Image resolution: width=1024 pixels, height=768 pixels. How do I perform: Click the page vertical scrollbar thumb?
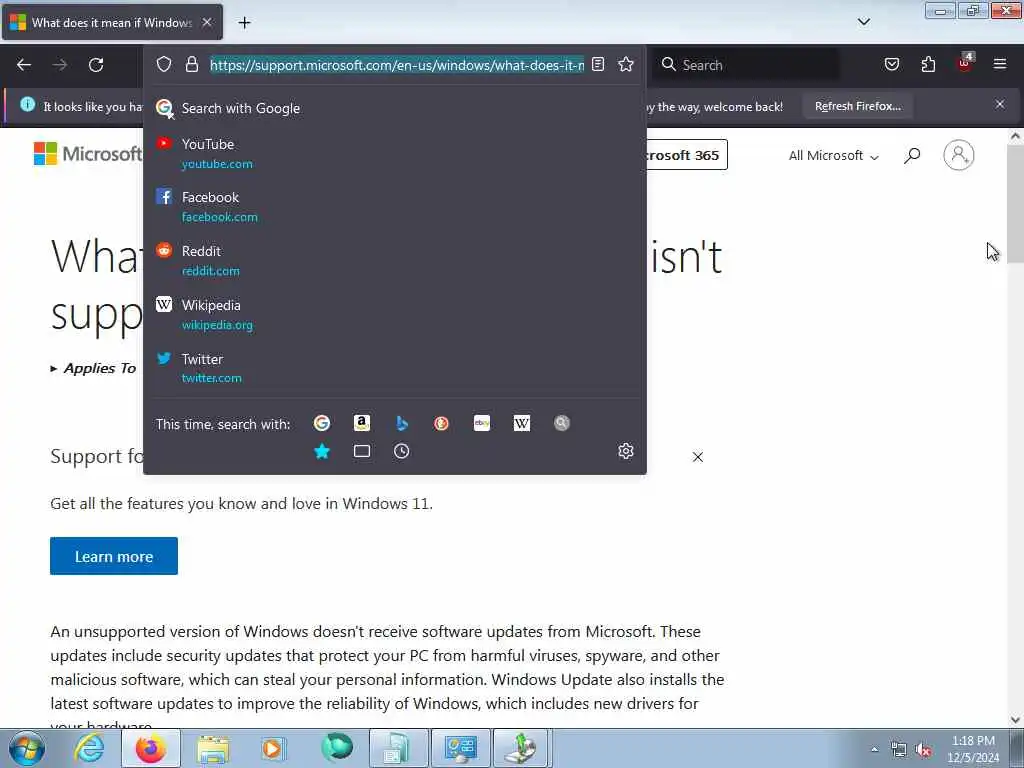(x=1015, y=204)
